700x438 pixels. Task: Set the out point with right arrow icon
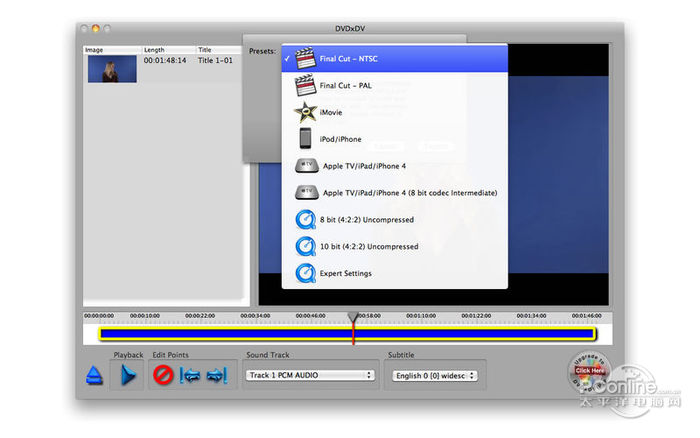[x=217, y=376]
